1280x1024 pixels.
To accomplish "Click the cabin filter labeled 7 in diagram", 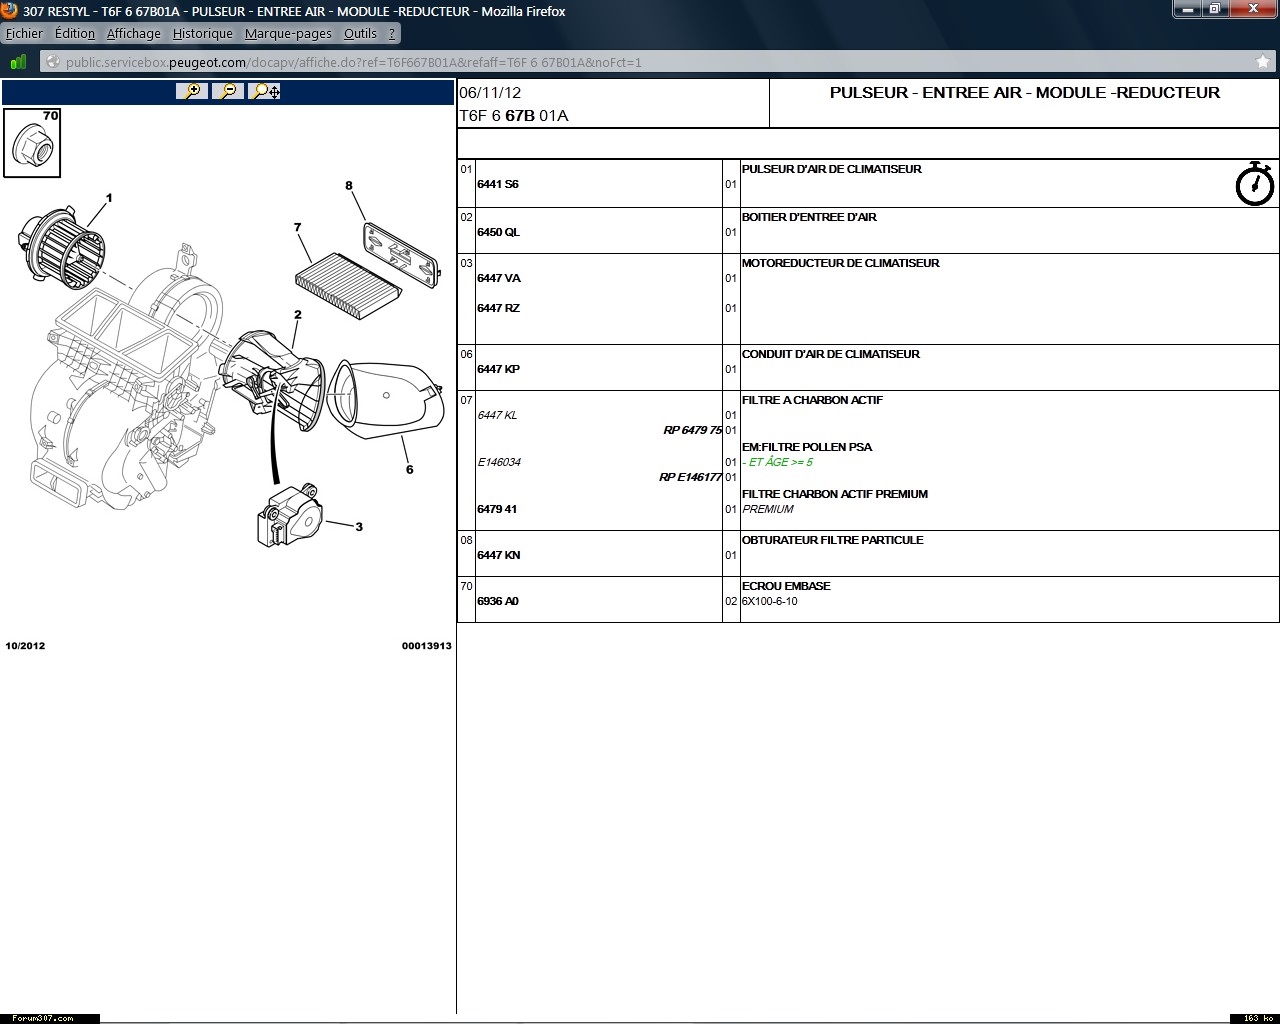I will coord(348,277).
